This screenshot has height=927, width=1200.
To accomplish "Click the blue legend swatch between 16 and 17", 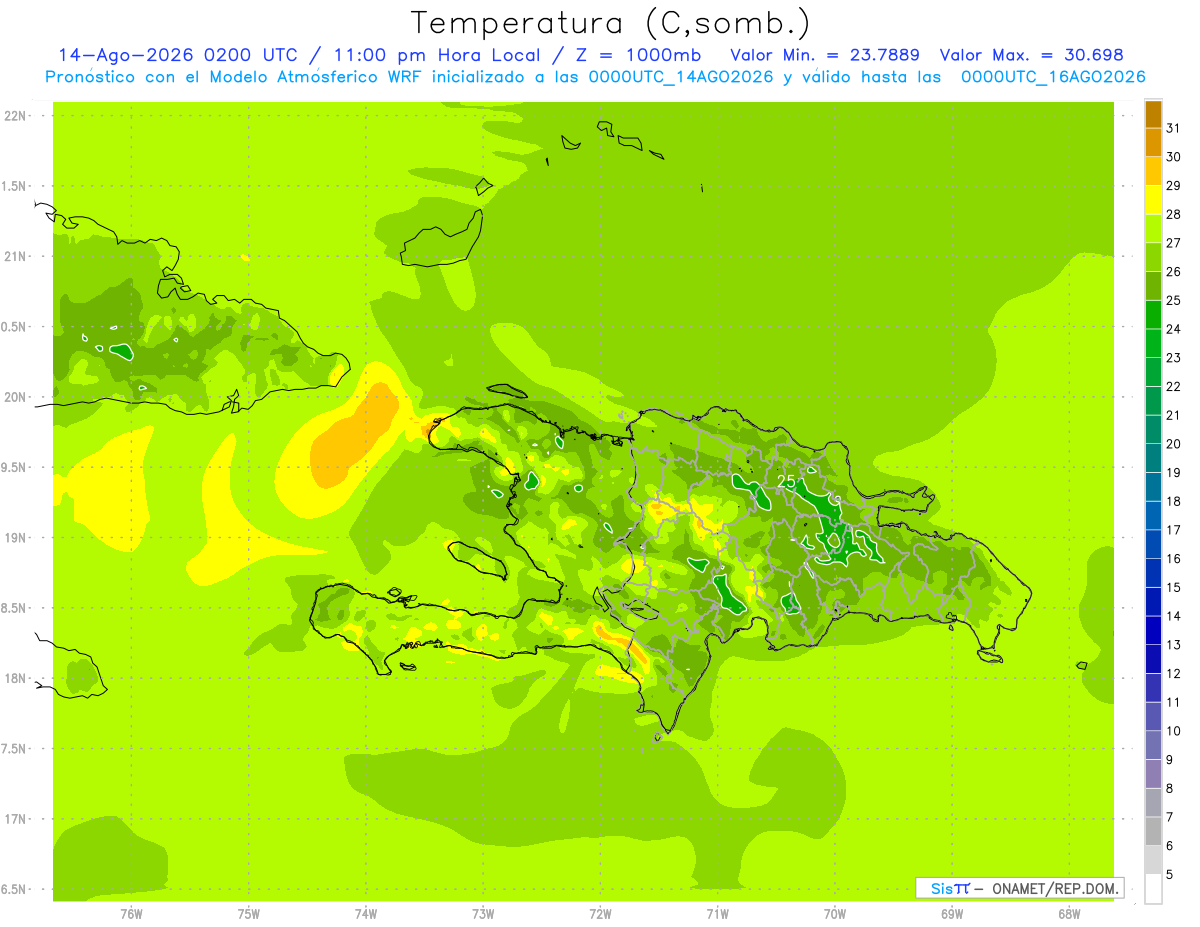I will (x=1153, y=544).
